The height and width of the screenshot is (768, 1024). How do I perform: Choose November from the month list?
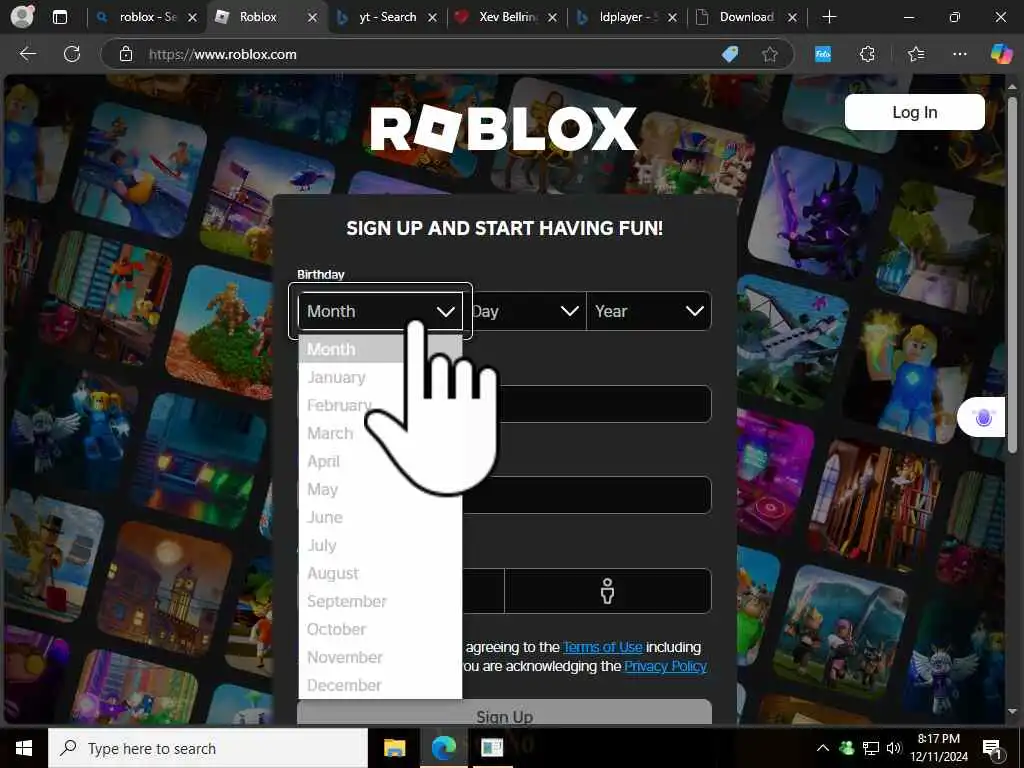coord(380,657)
